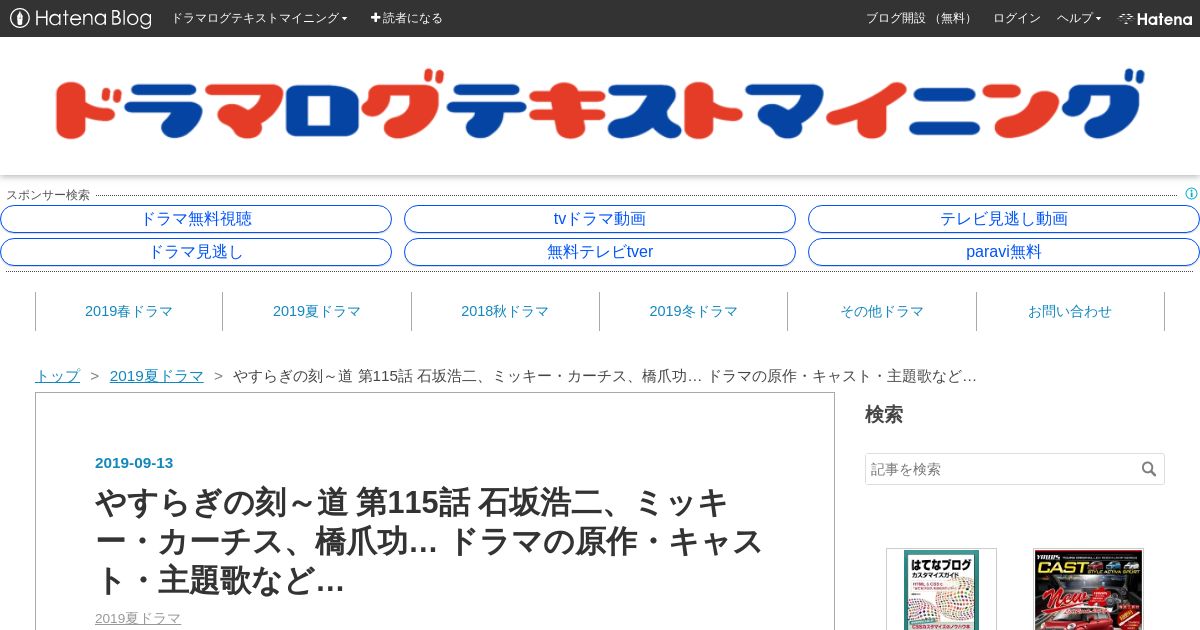1200x630 pixels.
Task: Select the テレビ見逃し動画 sponsored link
Action: 1004,219
